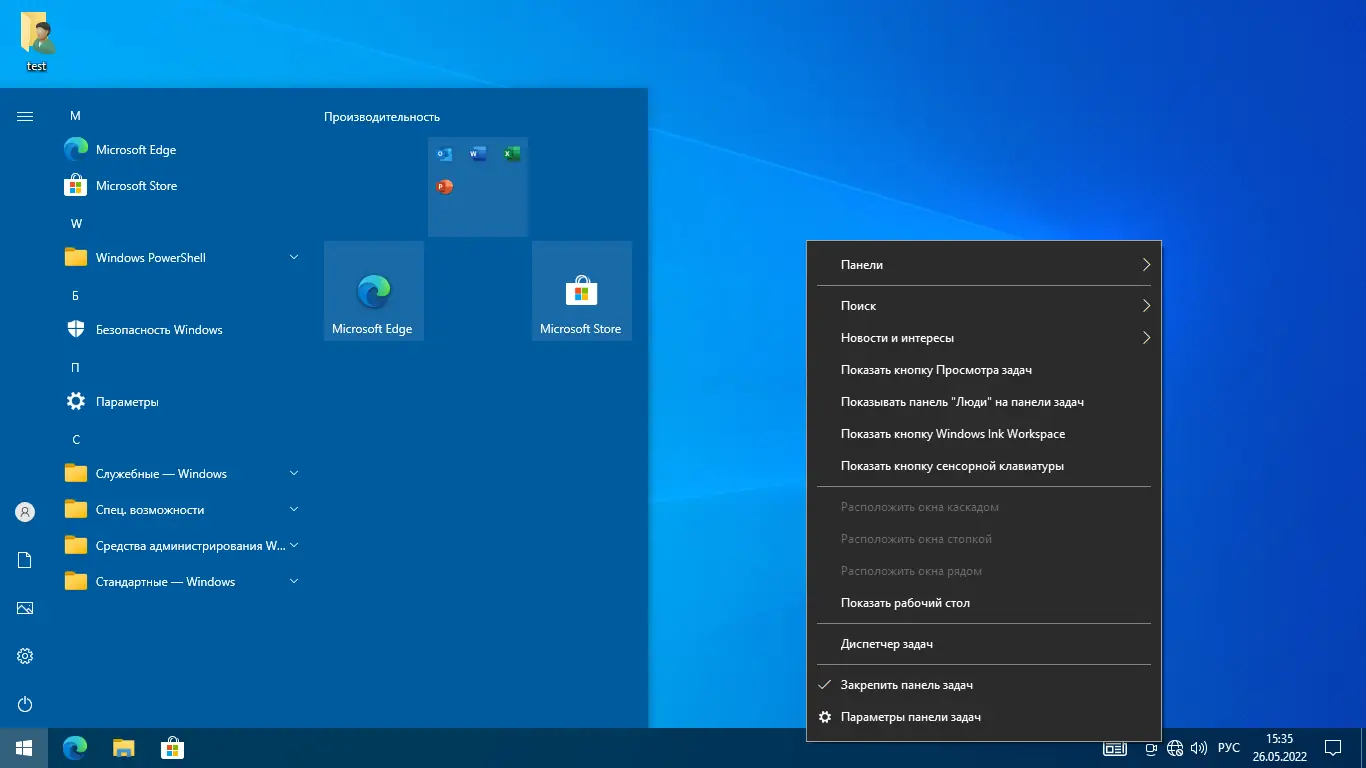Open the volume speaker tray icon
1366x768 pixels.
click(1199, 748)
